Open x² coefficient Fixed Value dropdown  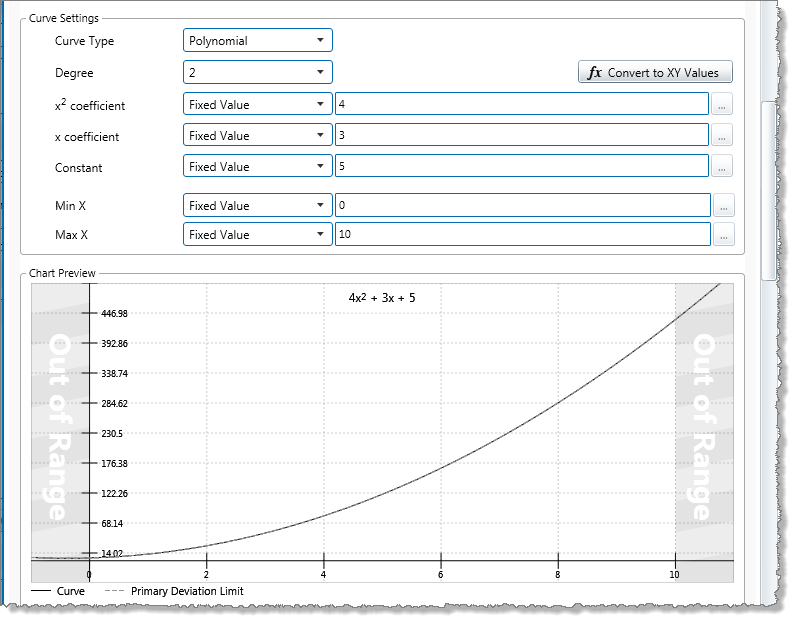[258, 105]
